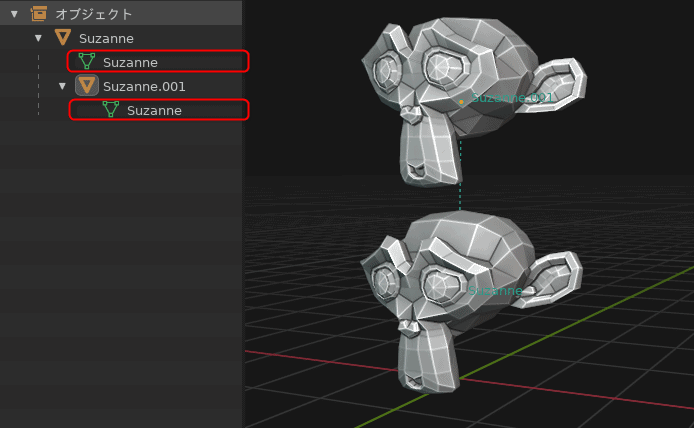694x428 pixels.
Task: Select Suzanne mesh data under Suzanne.001
Action: [x=154, y=110]
